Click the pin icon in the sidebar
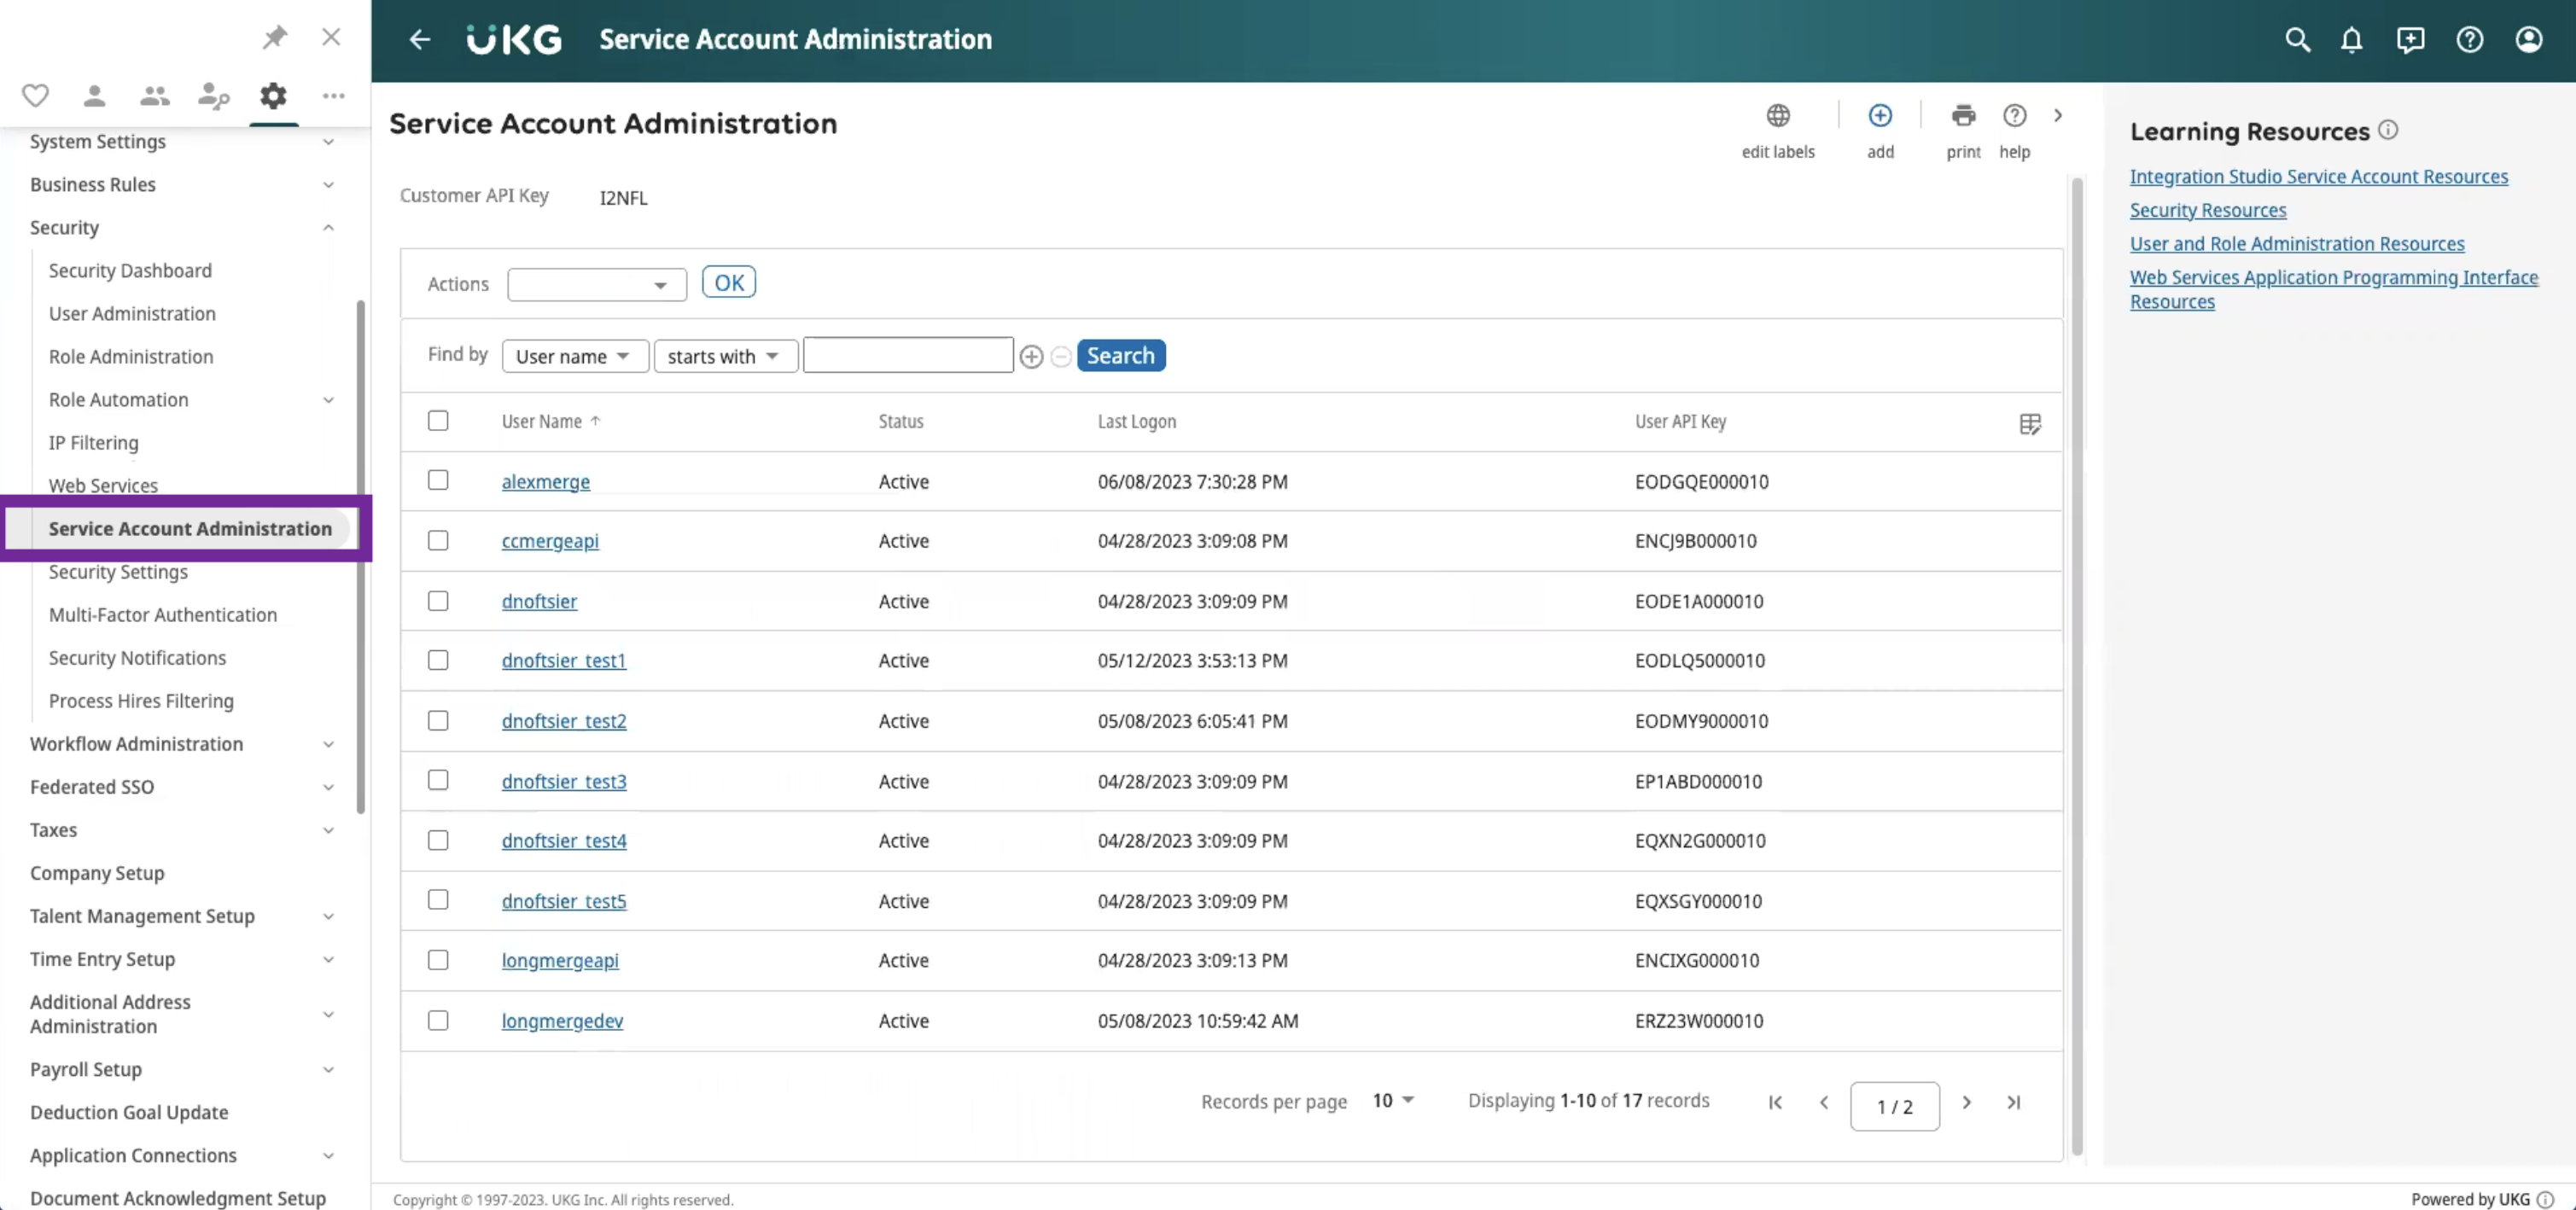Viewport: 2576px width, 1210px height. point(274,38)
